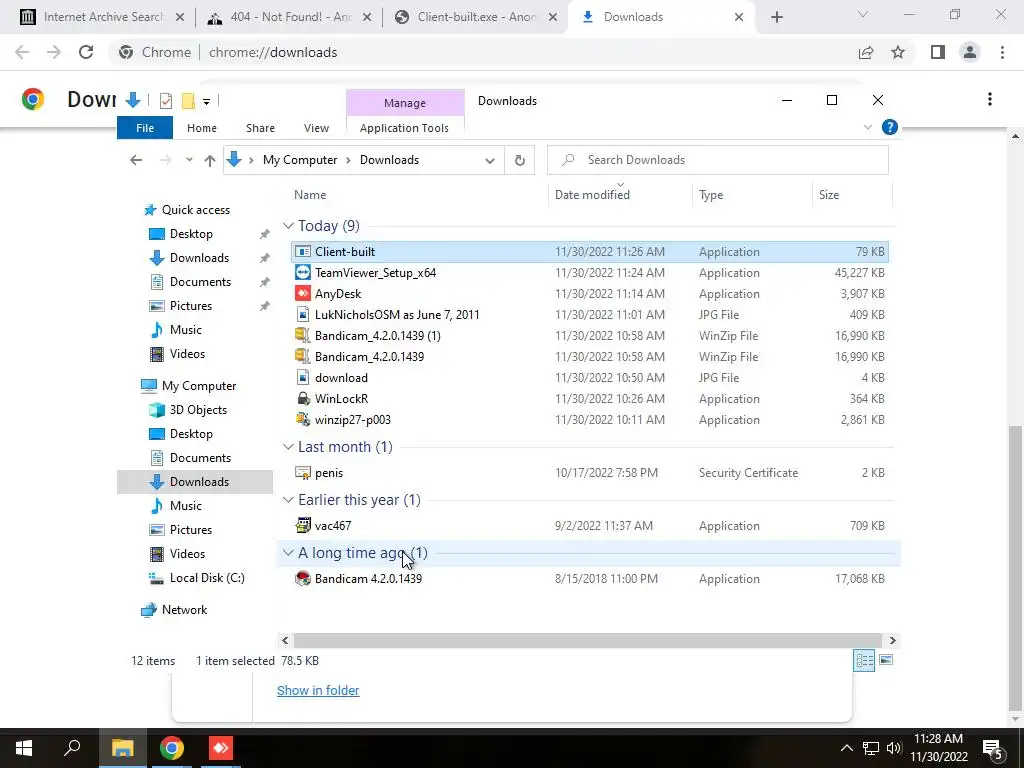The height and width of the screenshot is (768, 1024).
Task: Collapse the Earlier this year (1) group
Action: coord(288,500)
